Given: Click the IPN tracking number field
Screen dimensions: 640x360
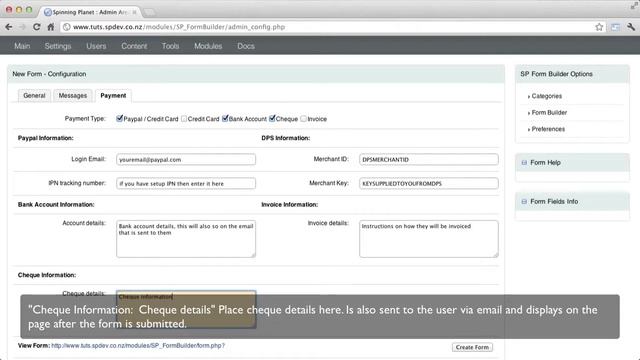Looking at the screenshot, I should pos(186,184).
